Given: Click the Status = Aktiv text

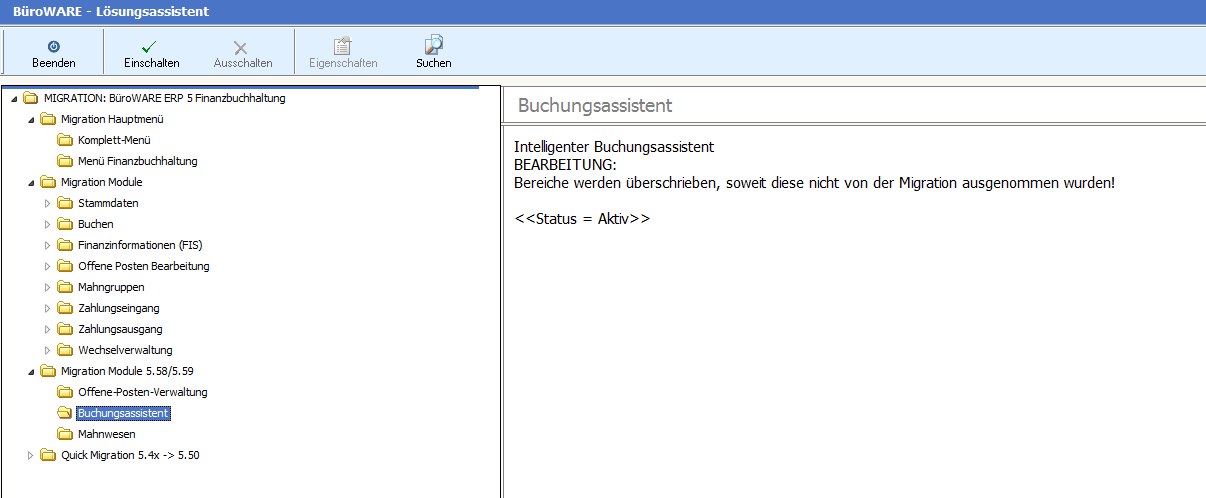Looking at the screenshot, I should click(581, 219).
